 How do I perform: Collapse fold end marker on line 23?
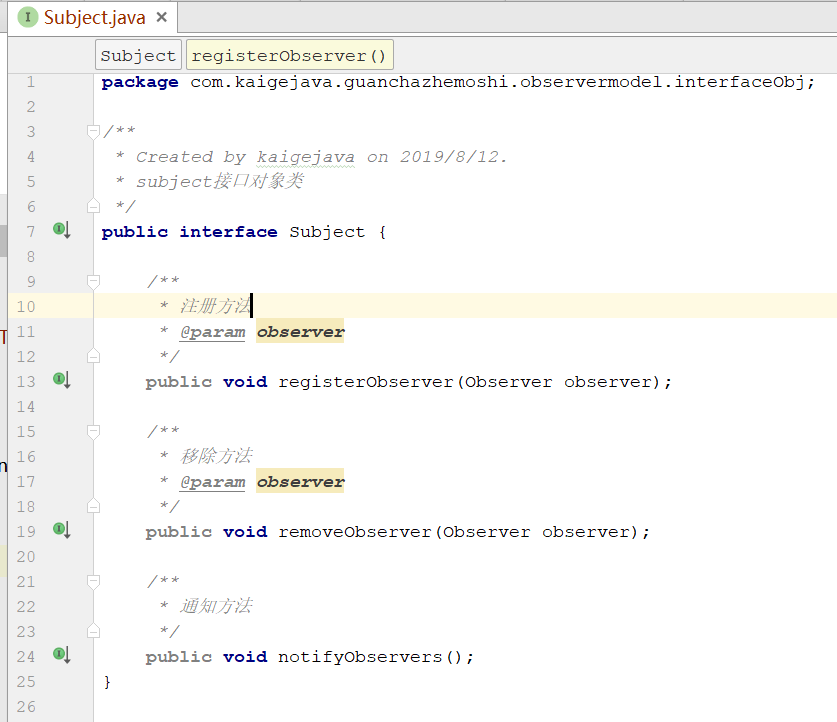[x=93, y=631]
